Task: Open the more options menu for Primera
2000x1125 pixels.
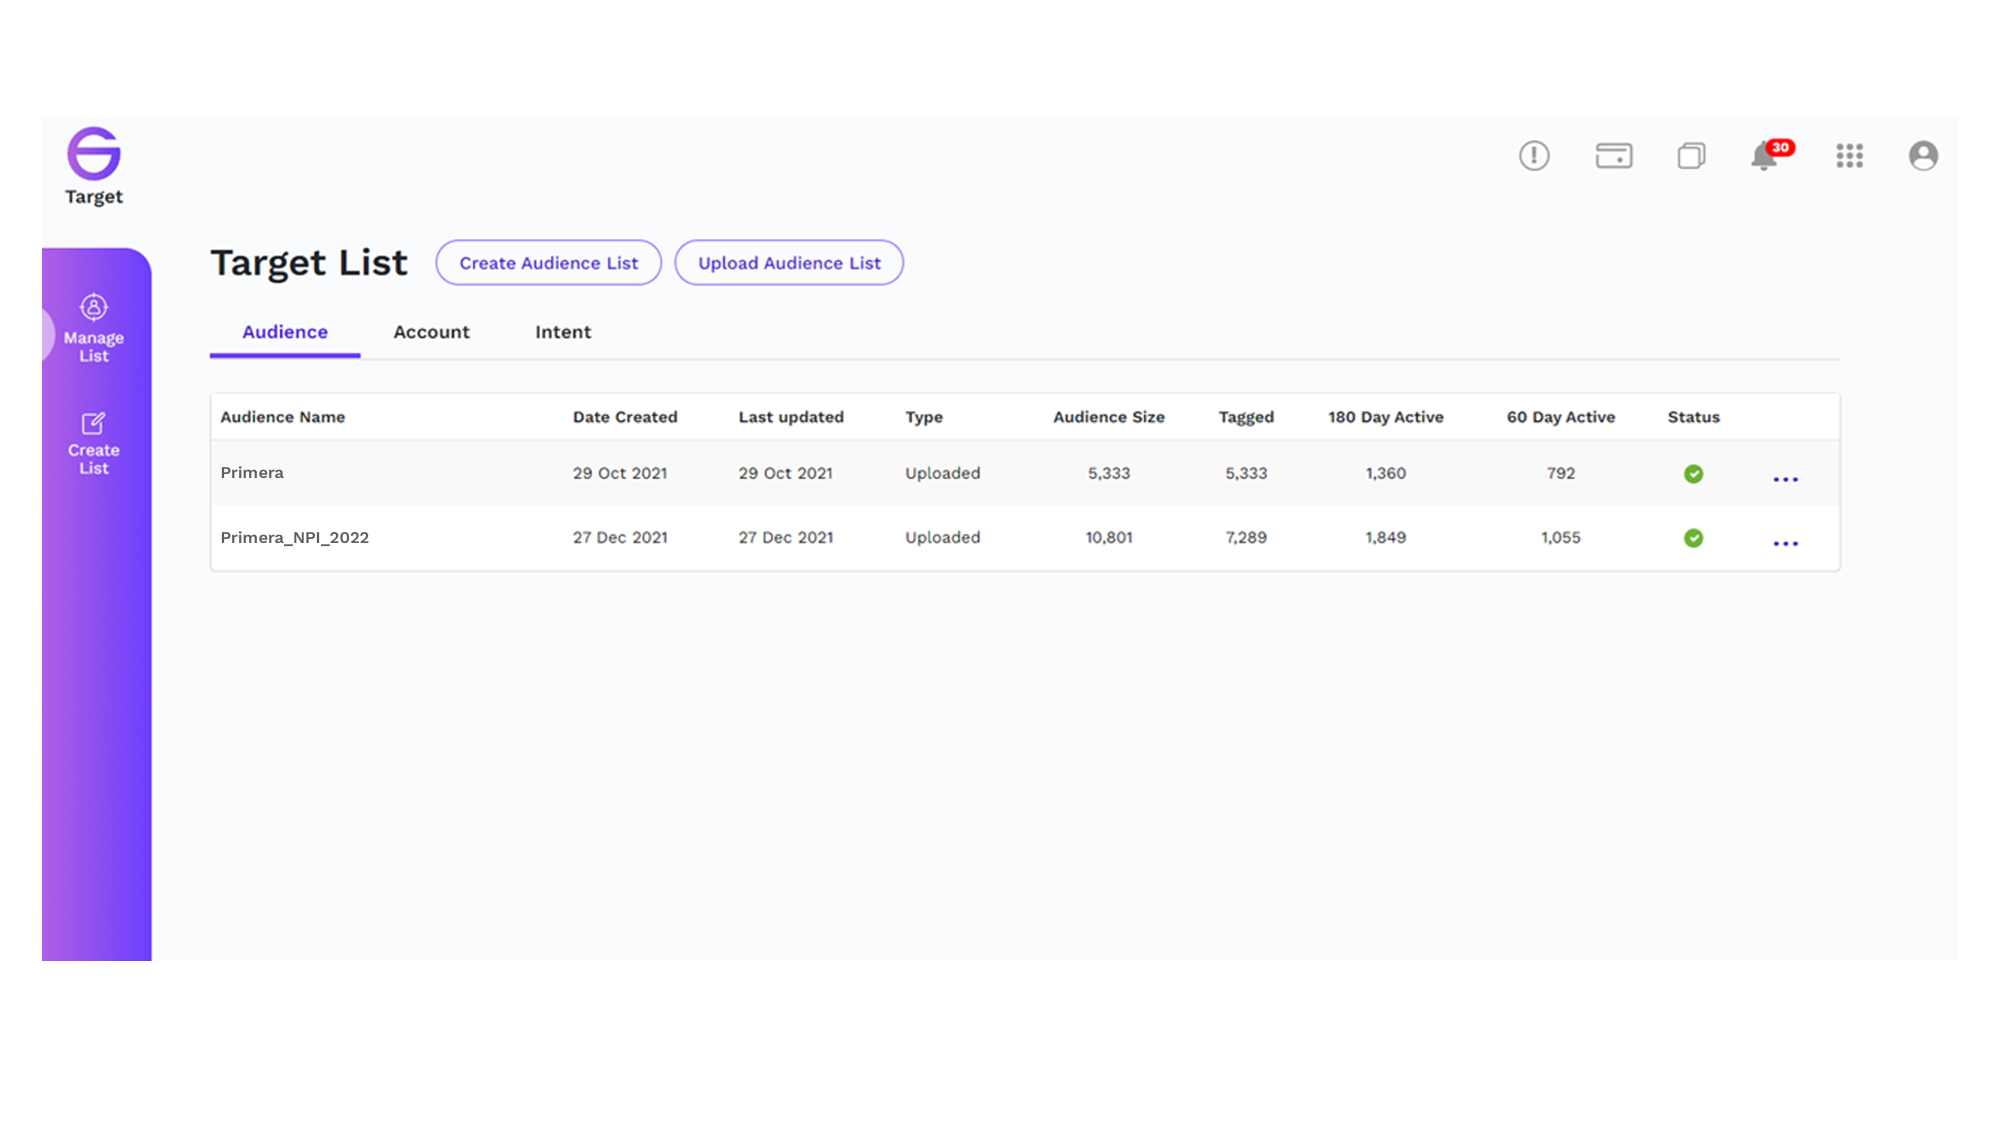Action: [x=1786, y=479]
